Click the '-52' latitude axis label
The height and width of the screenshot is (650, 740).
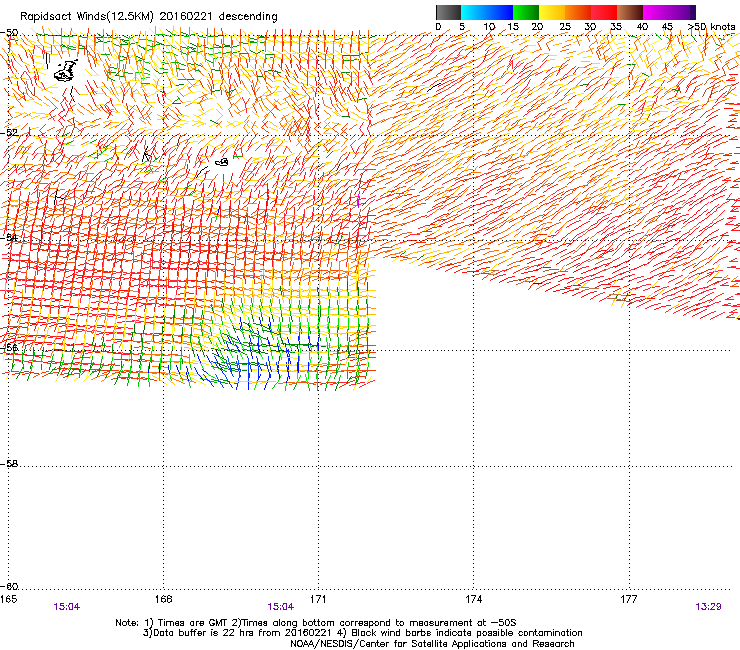(x=9, y=133)
